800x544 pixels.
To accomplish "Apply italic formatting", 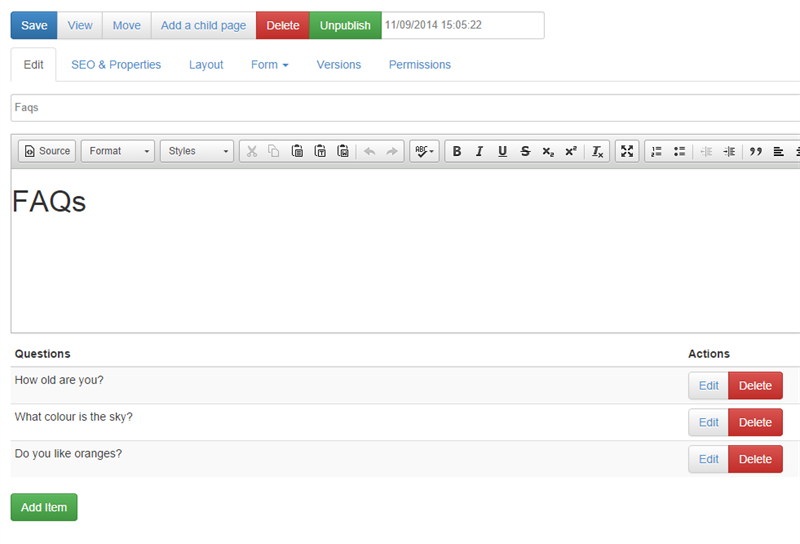I will pos(479,151).
